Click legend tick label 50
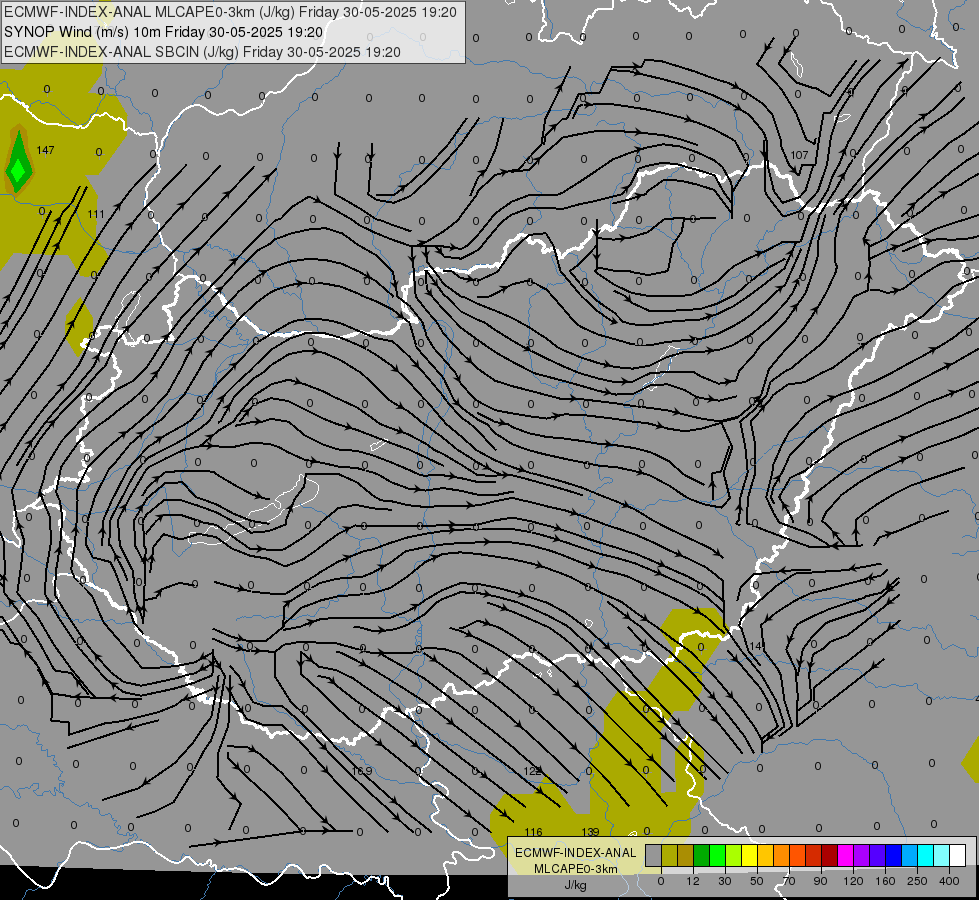979x900 pixels. point(757,881)
